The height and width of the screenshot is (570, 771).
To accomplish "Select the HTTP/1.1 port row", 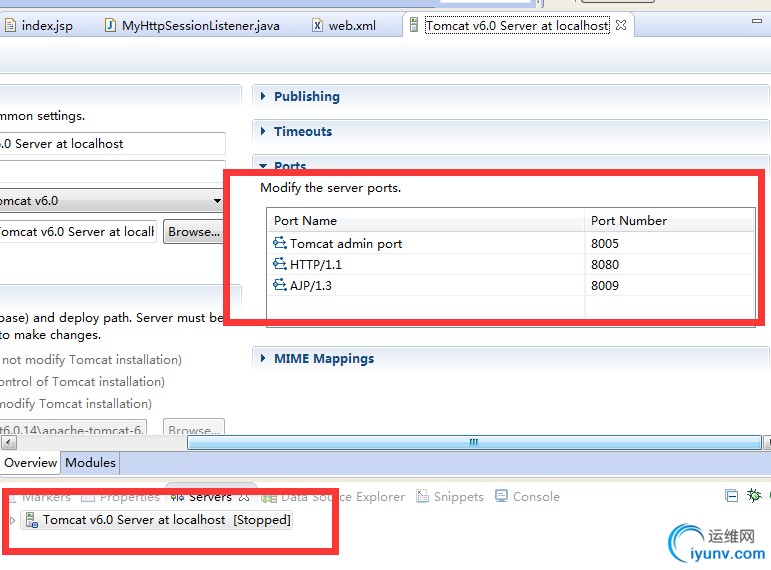I will 511,265.
